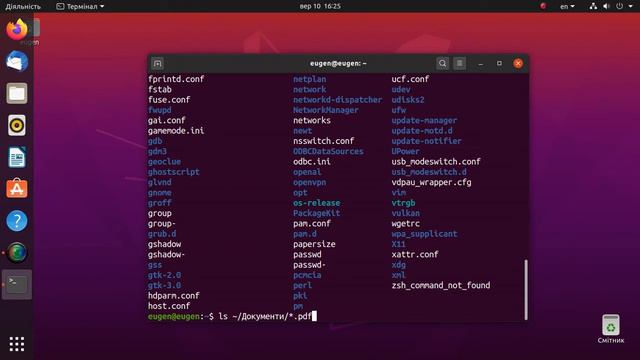Click the grub.d directory name
The width and height of the screenshot is (640, 360).
click(x=162, y=234)
